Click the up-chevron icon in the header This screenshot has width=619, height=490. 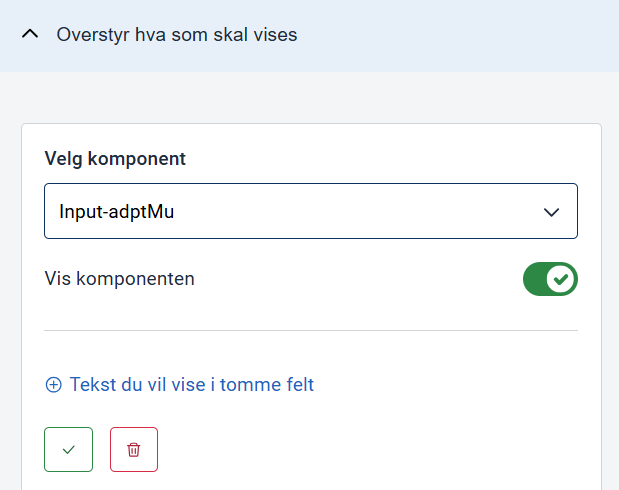pos(31,34)
